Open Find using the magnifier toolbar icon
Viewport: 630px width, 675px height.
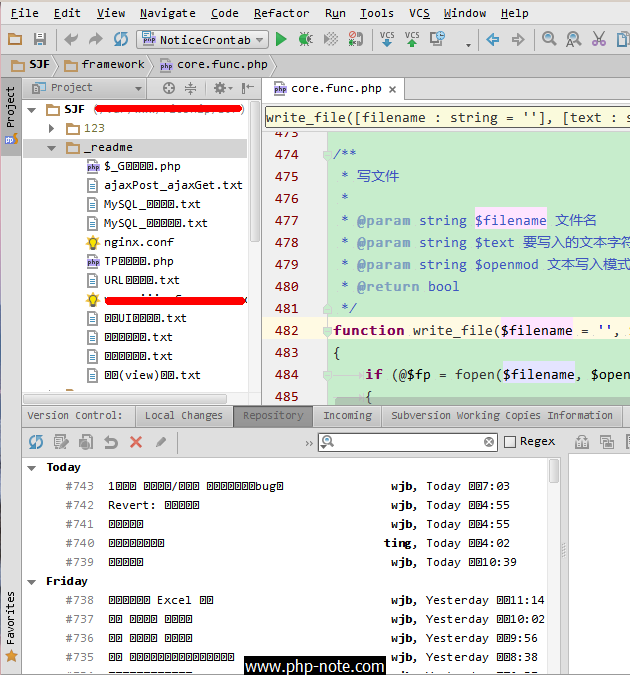point(549,40)
